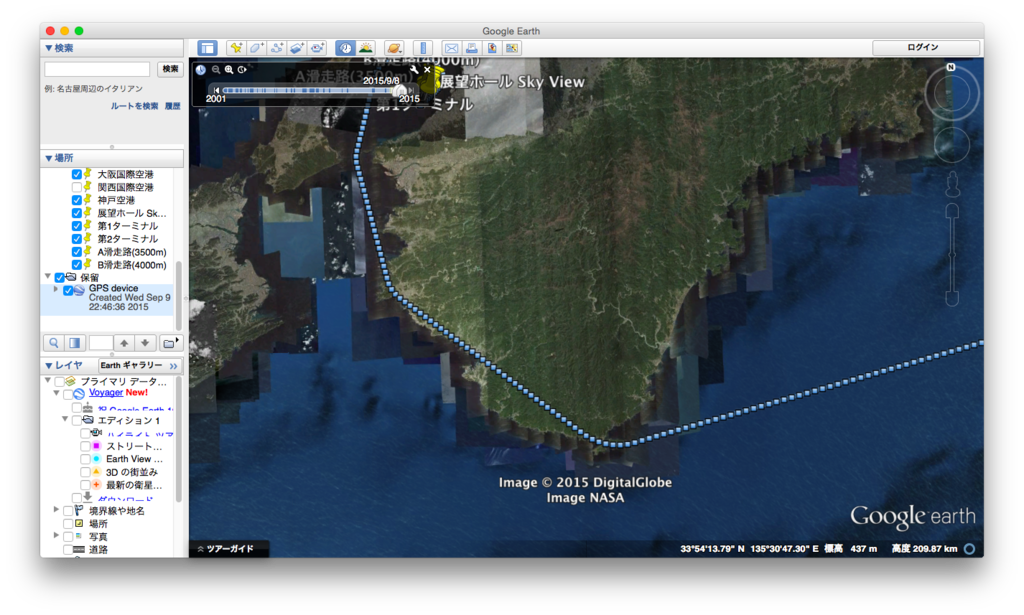Image resolution: width=1024 pixels, height=615 pixels.
Task: Enable the 3D の街並み layer
Action: (x=86, y=472)
